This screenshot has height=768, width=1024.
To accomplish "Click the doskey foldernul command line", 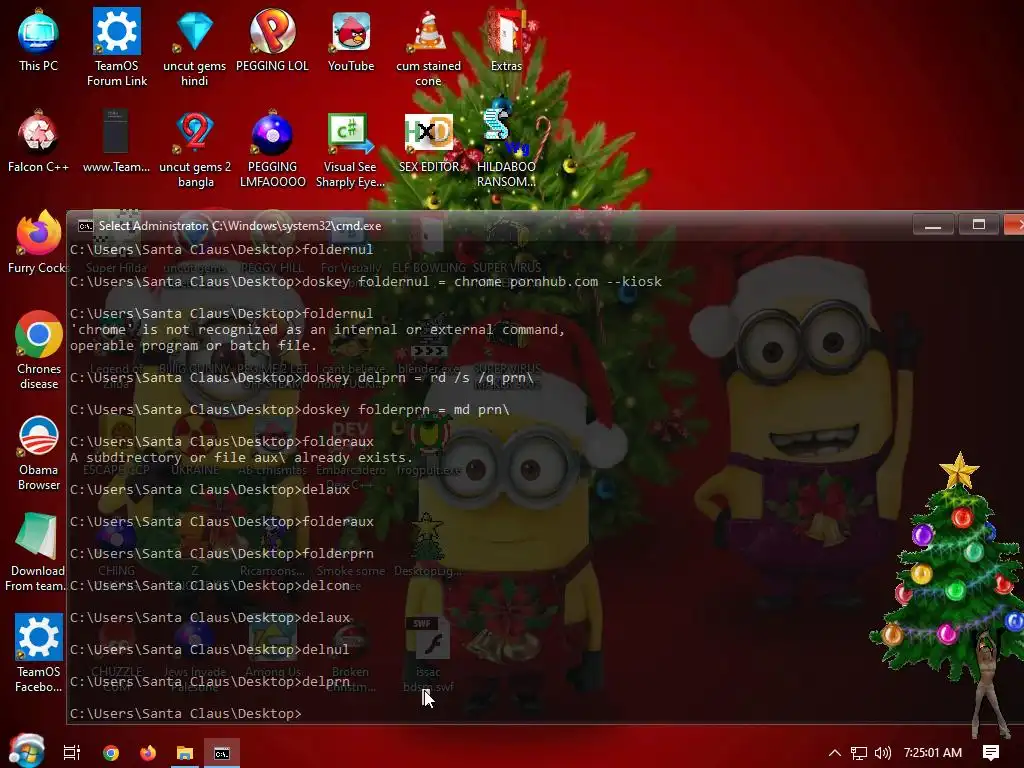I will point(366,281).
